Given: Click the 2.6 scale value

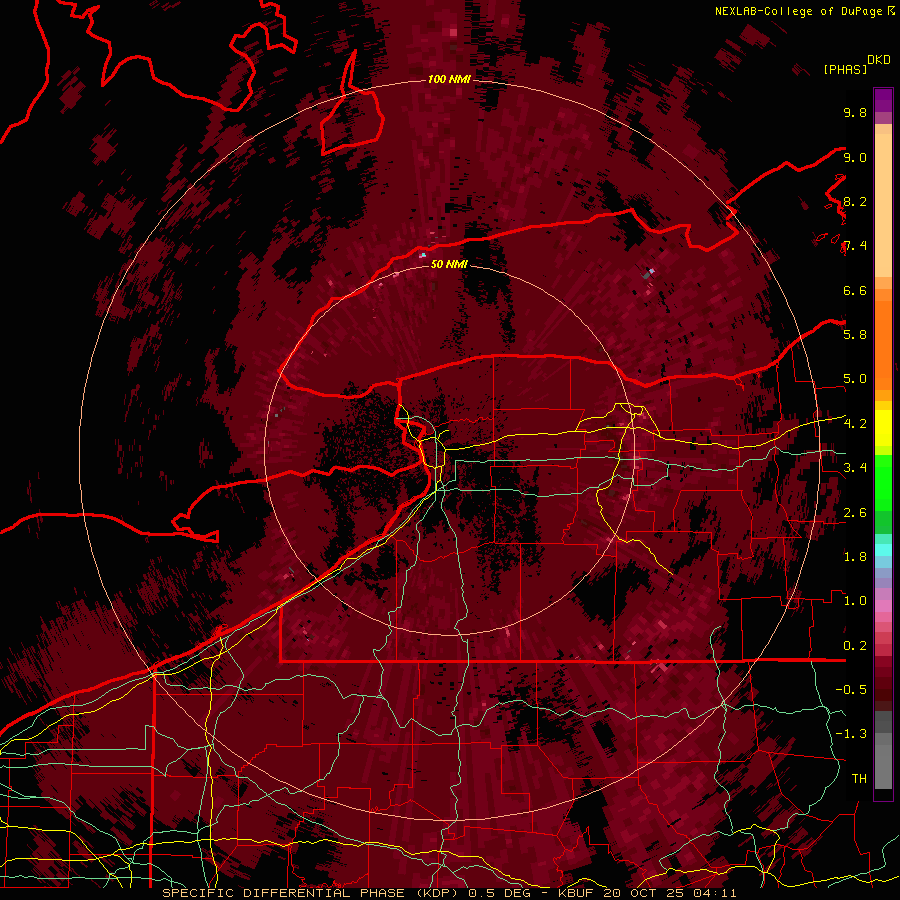Looking at the screenshot, I should (x=855, y=512).
